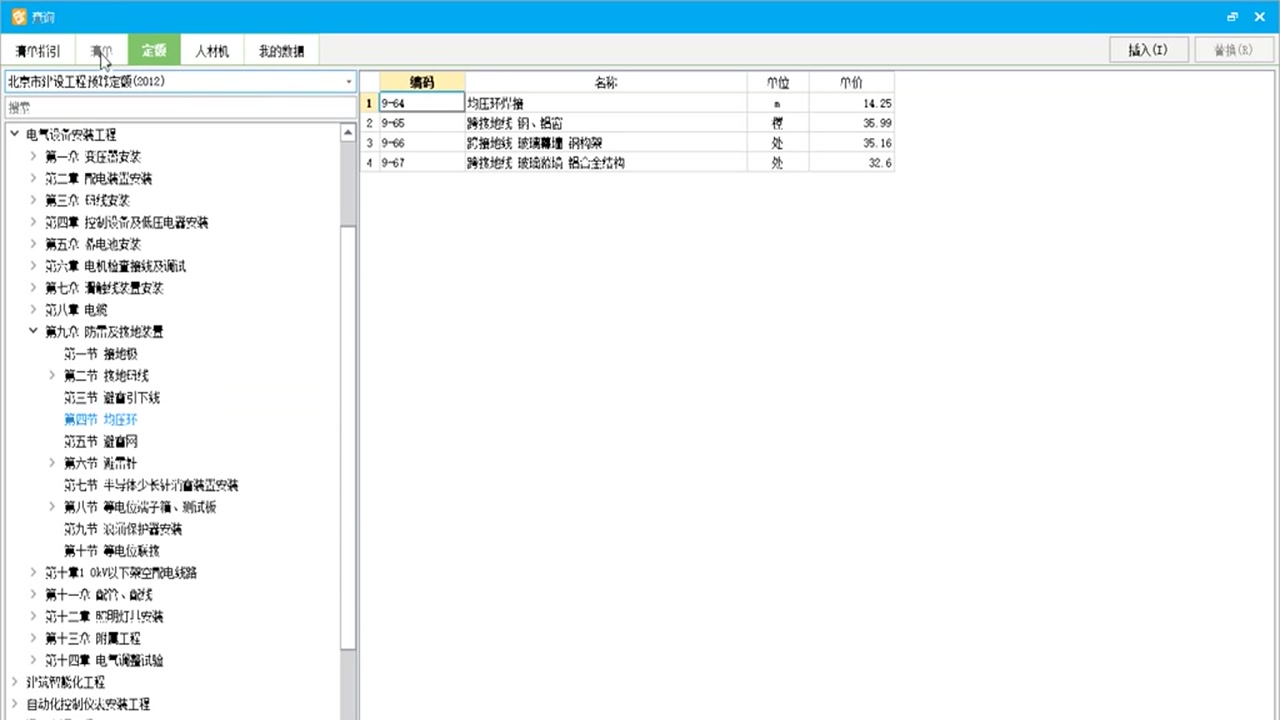The image size is (1280, 720).
Task: Select code cell 9-66
Action: [422, 143]
